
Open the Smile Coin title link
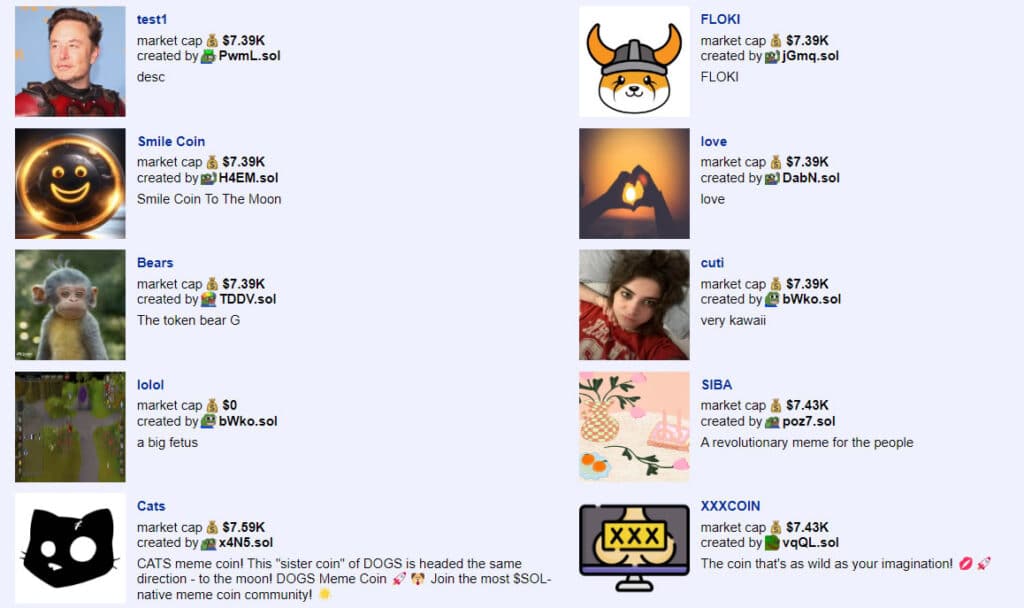[171, 141]
